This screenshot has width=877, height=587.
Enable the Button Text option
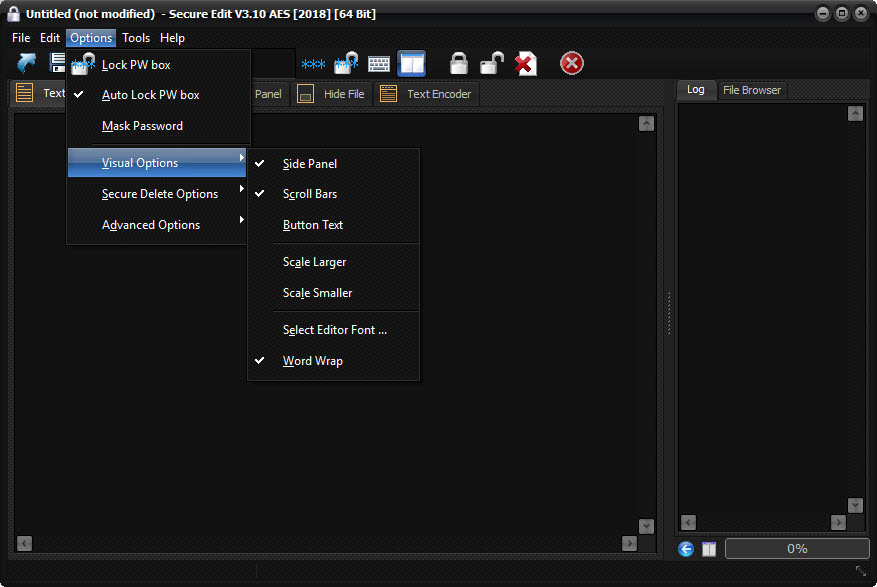[x=333, y=225]
